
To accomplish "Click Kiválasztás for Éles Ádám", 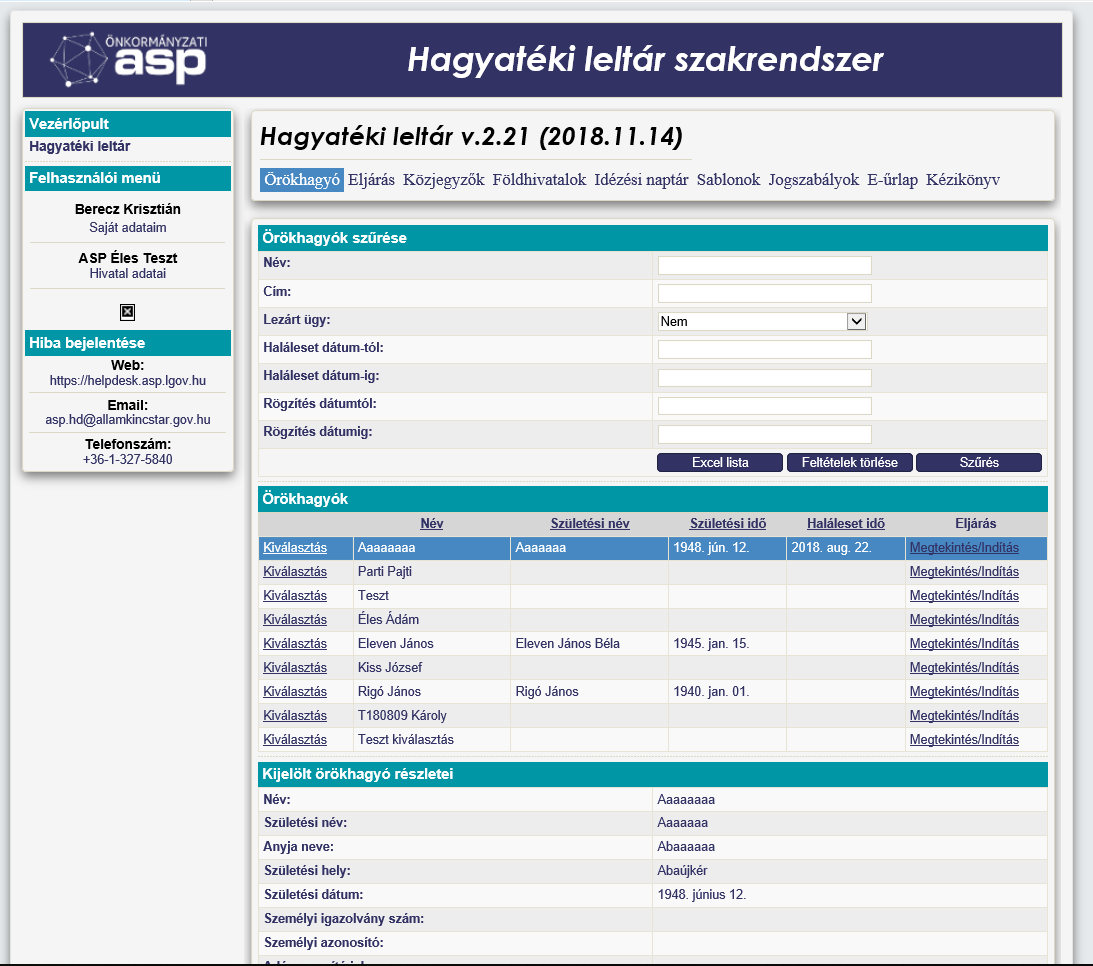I will pyautogui.click(x=295, y=620).
